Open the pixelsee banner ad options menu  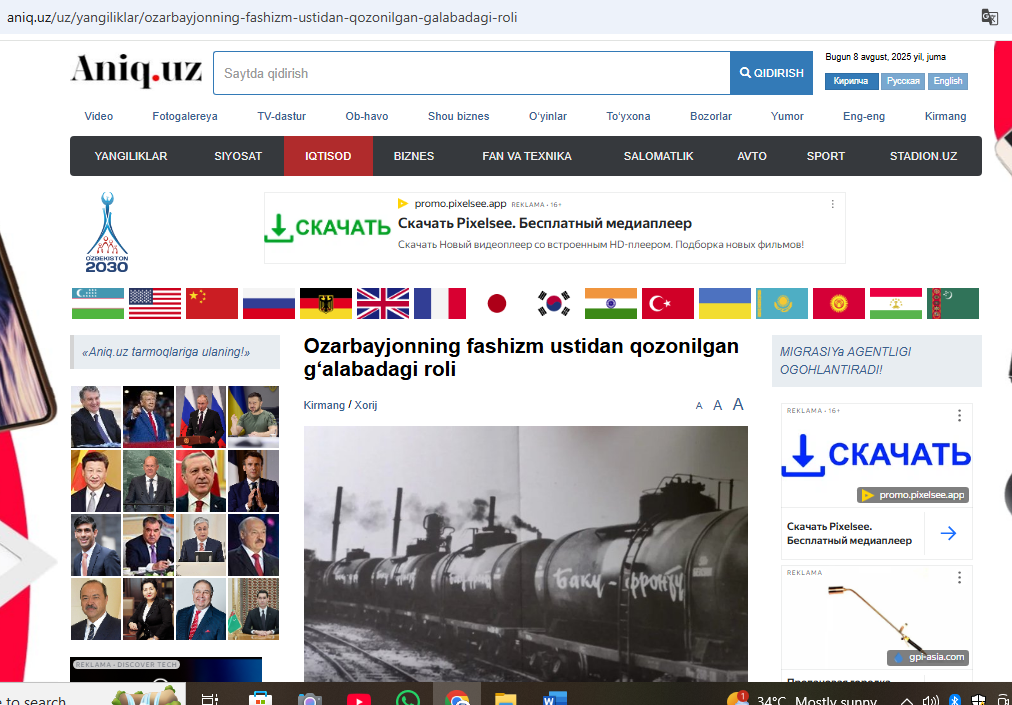pos(832,204)
